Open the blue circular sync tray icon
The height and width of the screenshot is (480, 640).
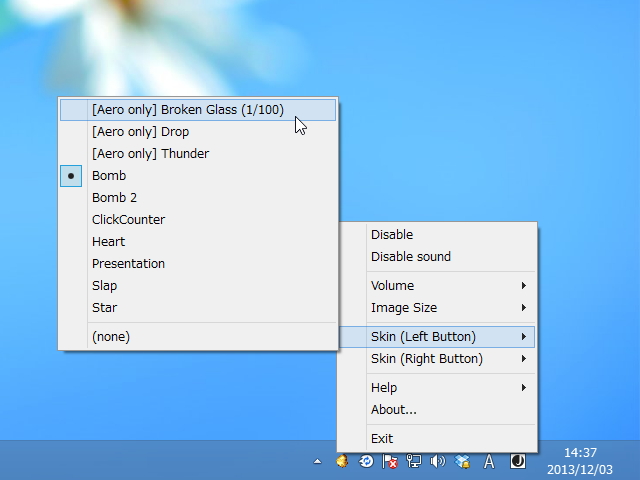[x=366, y=461]
